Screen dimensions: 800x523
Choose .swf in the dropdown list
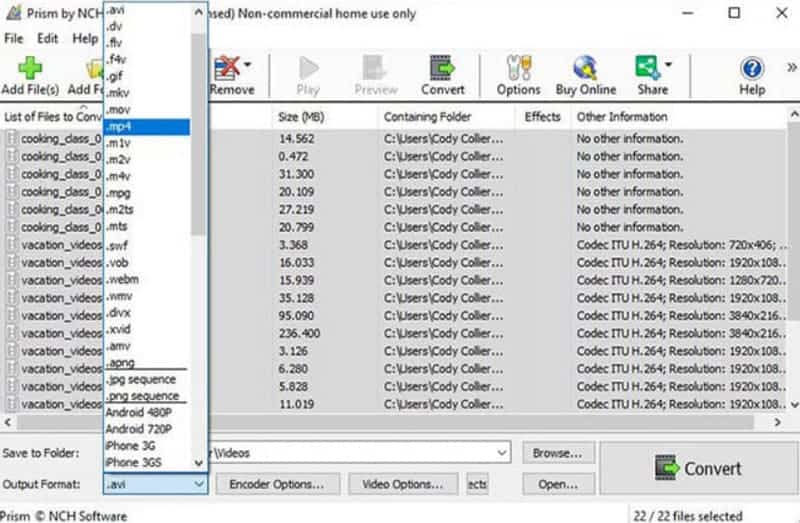(147, 245)
